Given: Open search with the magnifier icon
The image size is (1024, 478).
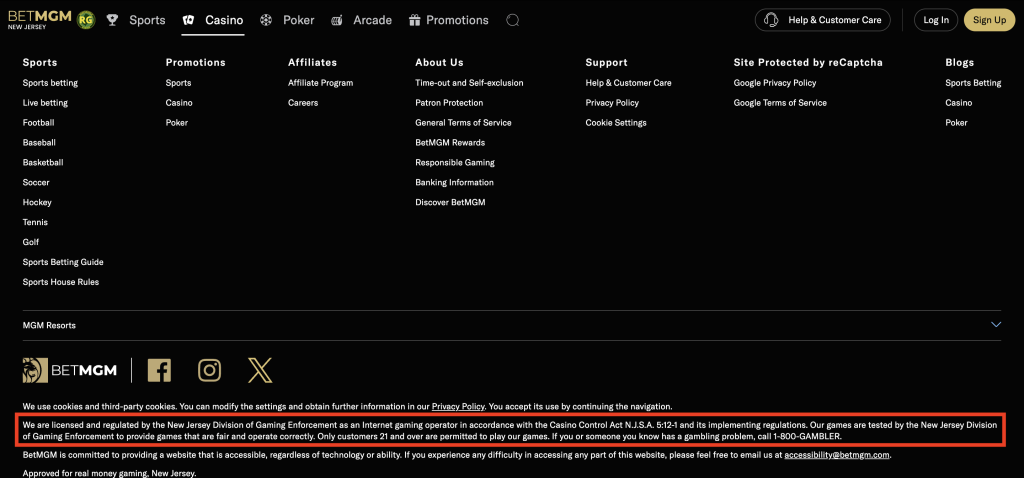Looking at the screenshot, I should click(513, 20).
